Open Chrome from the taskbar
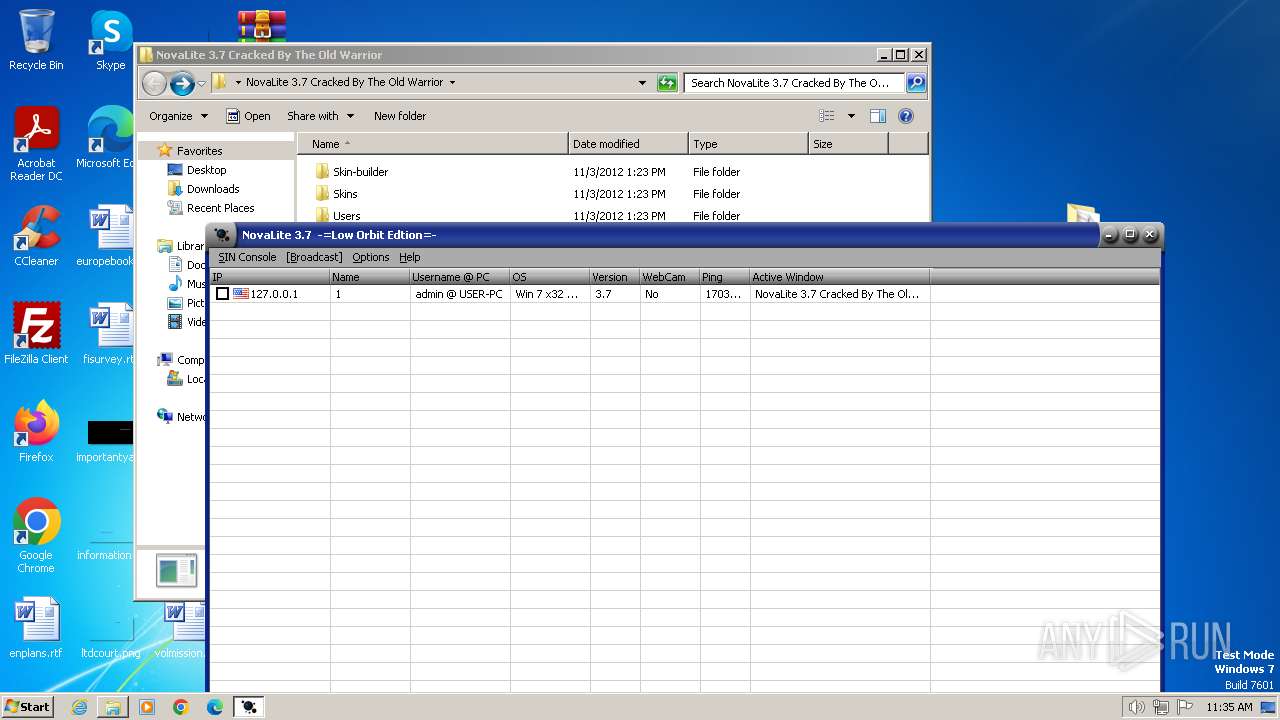1280x720 pixels. coord(181,707)
